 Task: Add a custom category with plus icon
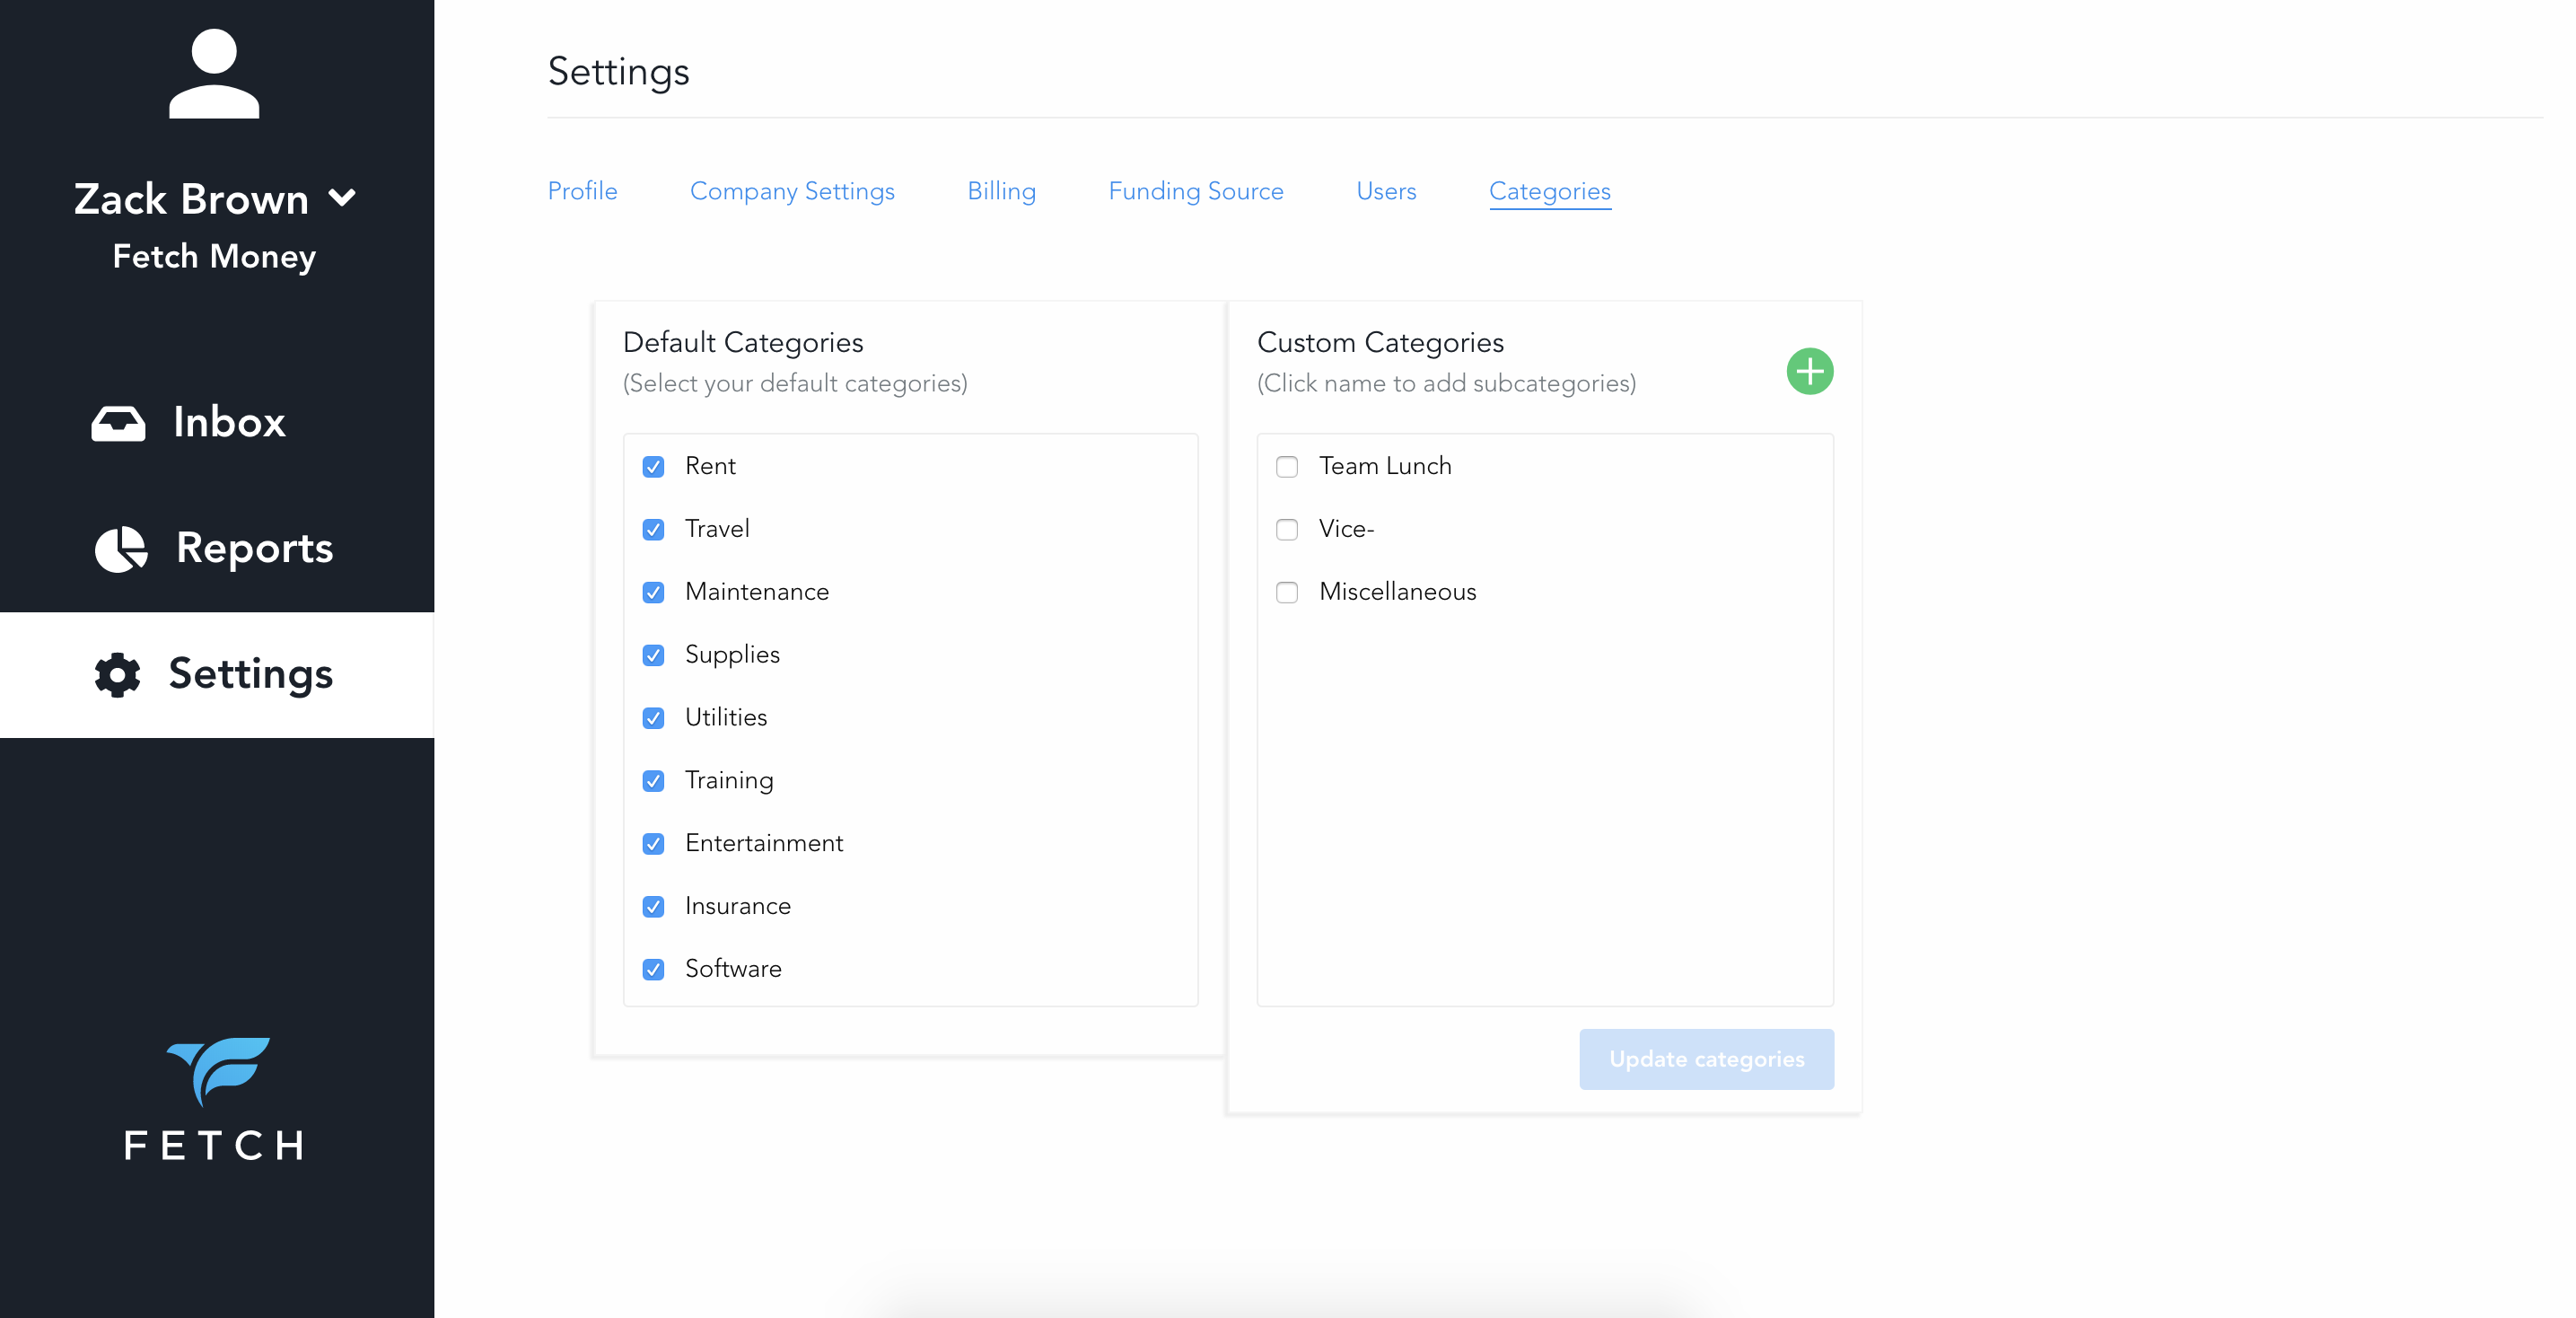click(1809, 372)
